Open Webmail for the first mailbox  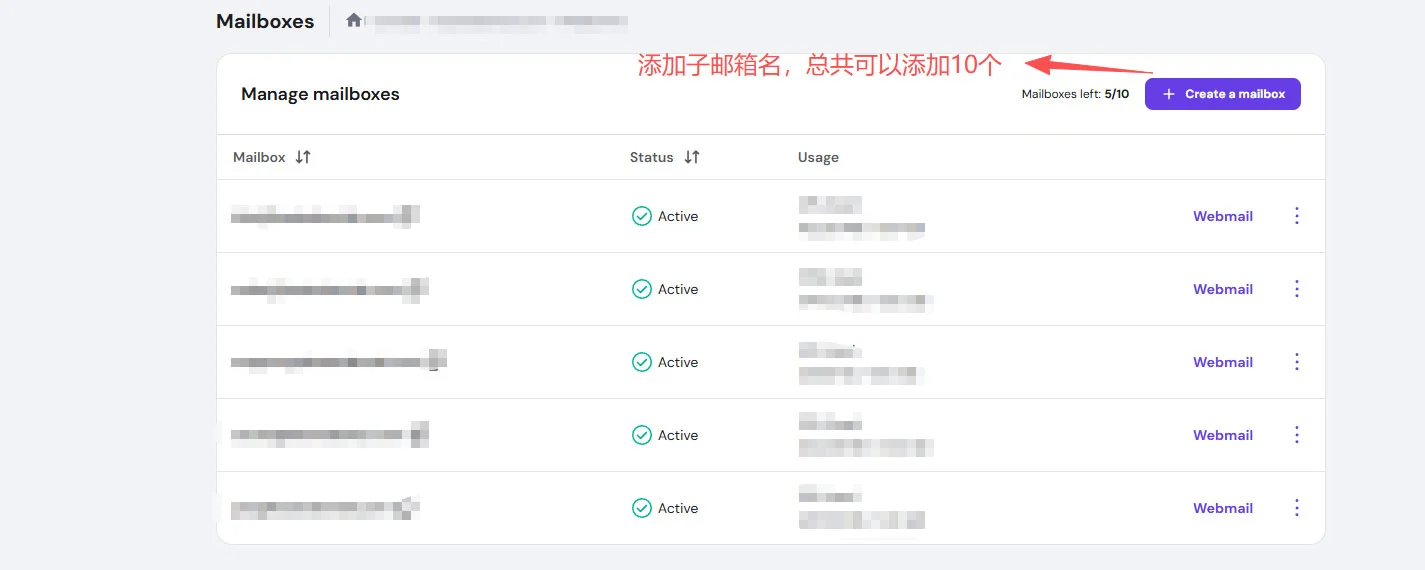coord(1222,216)
